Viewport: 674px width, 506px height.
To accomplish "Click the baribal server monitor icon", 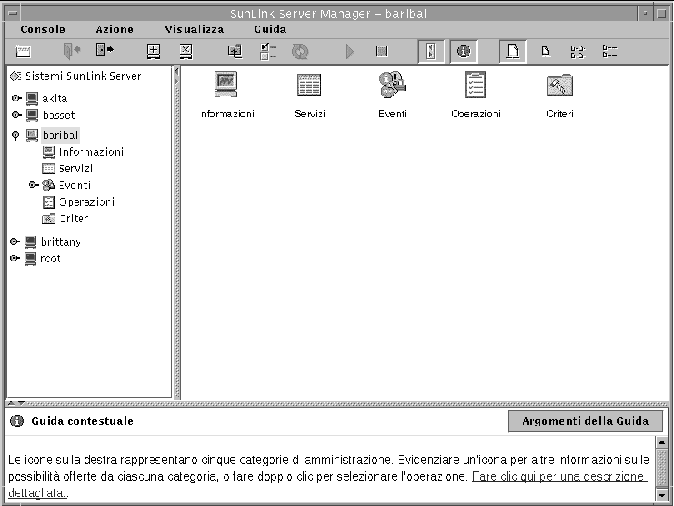I will (x=32, y=135).
